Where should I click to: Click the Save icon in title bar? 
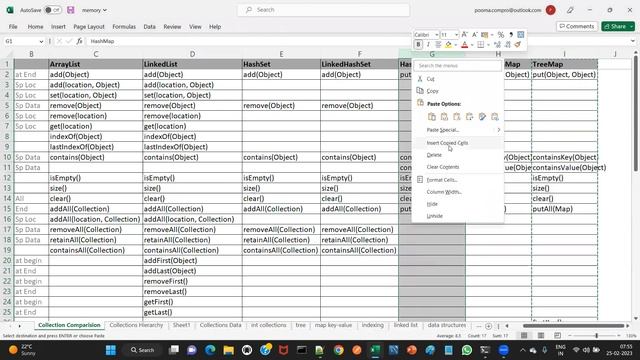point(71,10)
